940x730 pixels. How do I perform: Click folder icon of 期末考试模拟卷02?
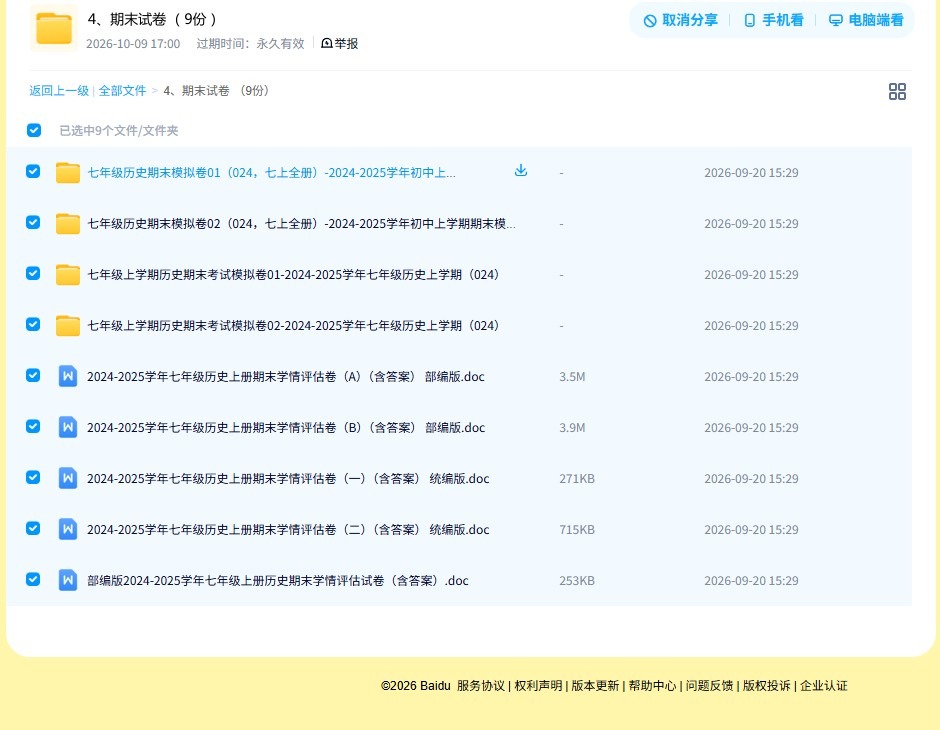(68, 325)
